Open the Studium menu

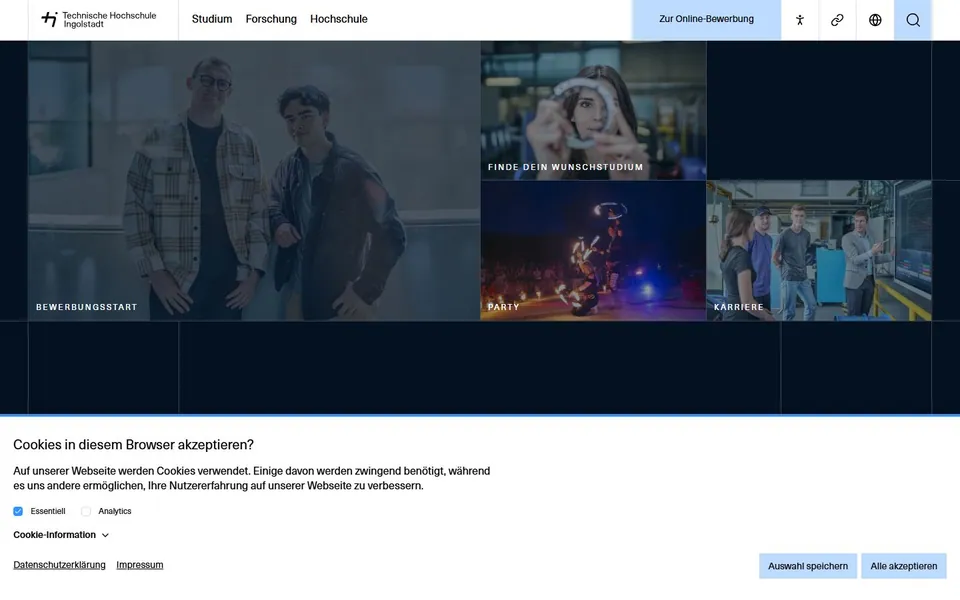click(212, 19)
